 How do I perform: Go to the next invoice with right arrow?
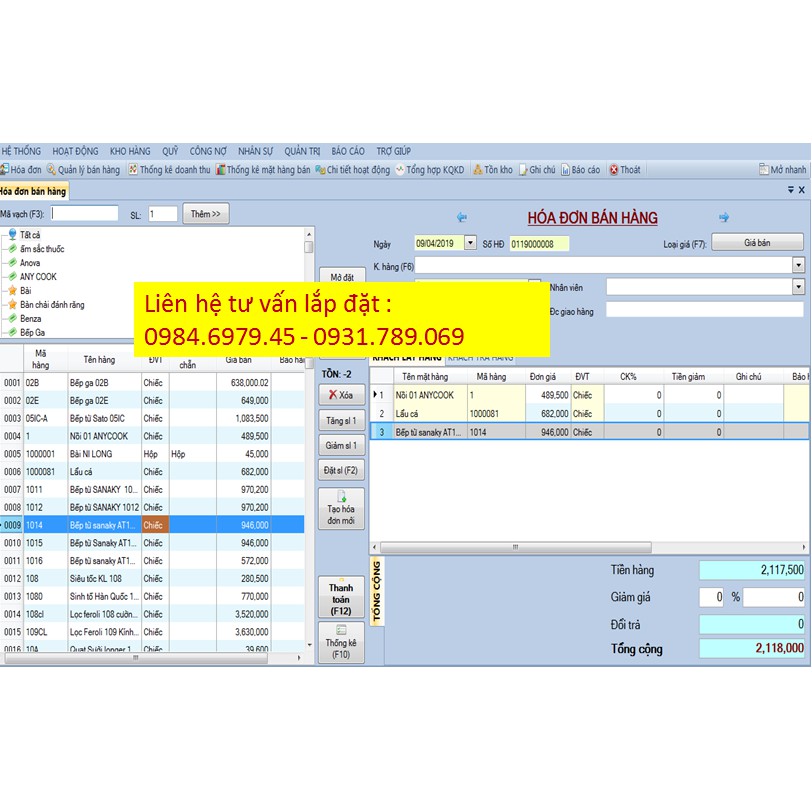click(x=724, y=217)
